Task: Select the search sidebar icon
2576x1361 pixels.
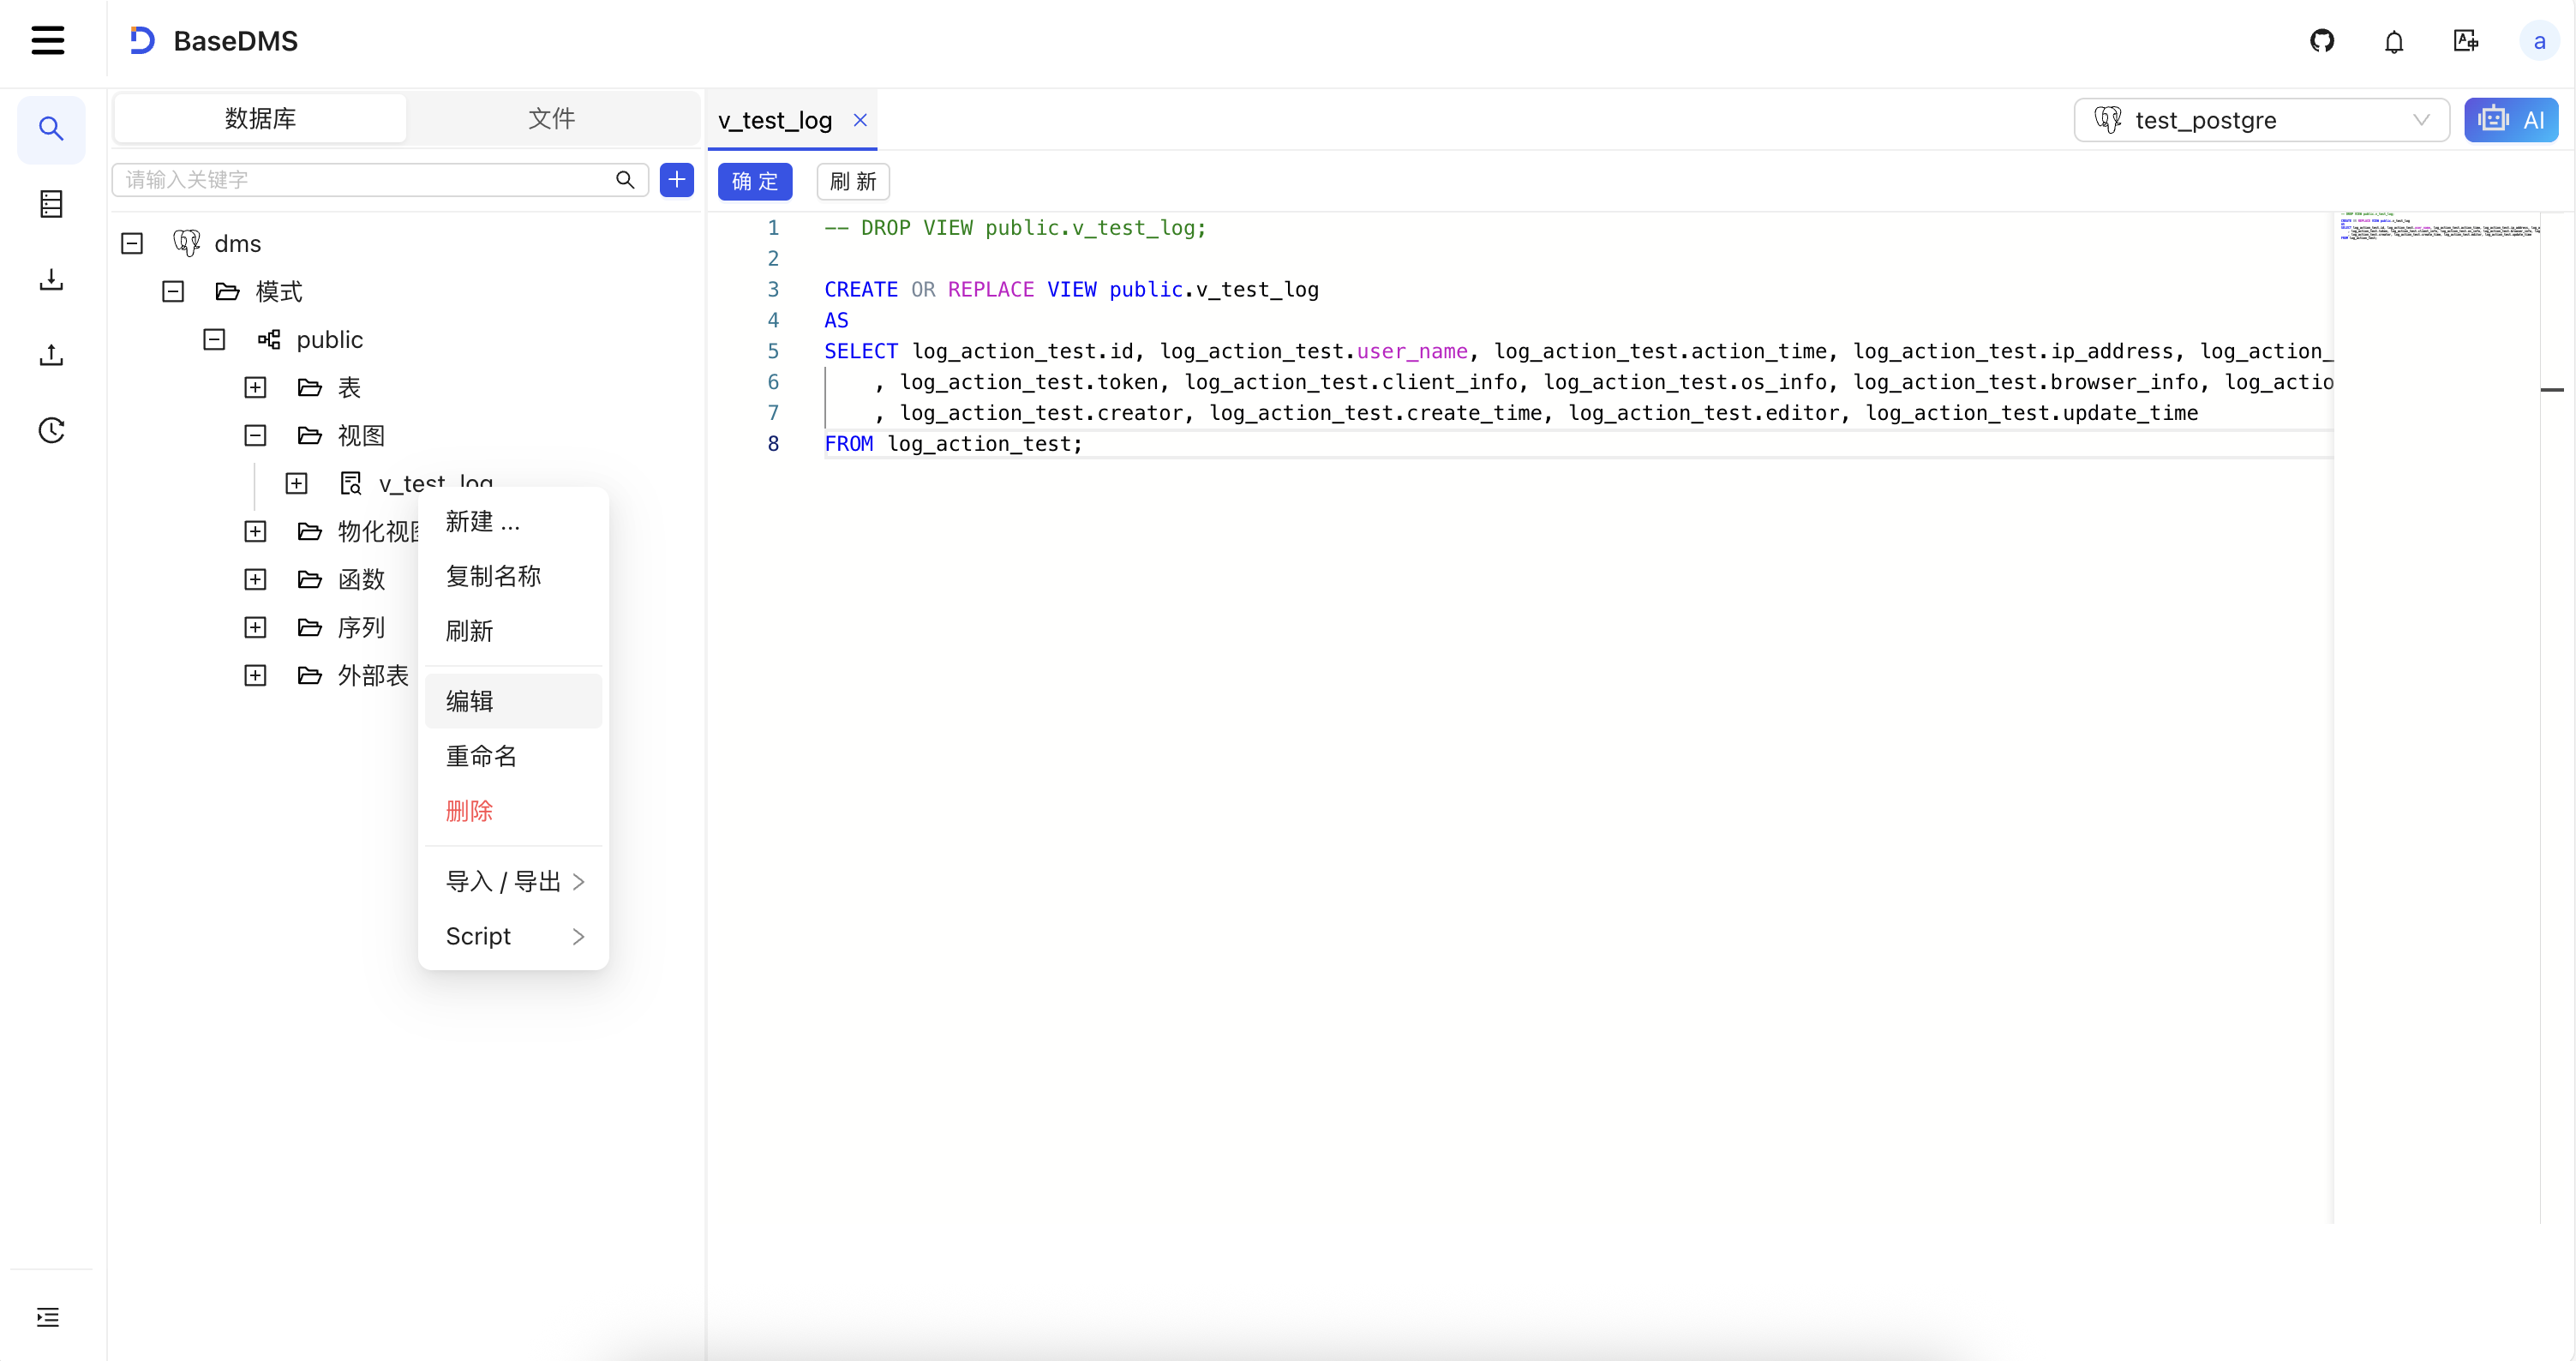Action: click(51, 129)
